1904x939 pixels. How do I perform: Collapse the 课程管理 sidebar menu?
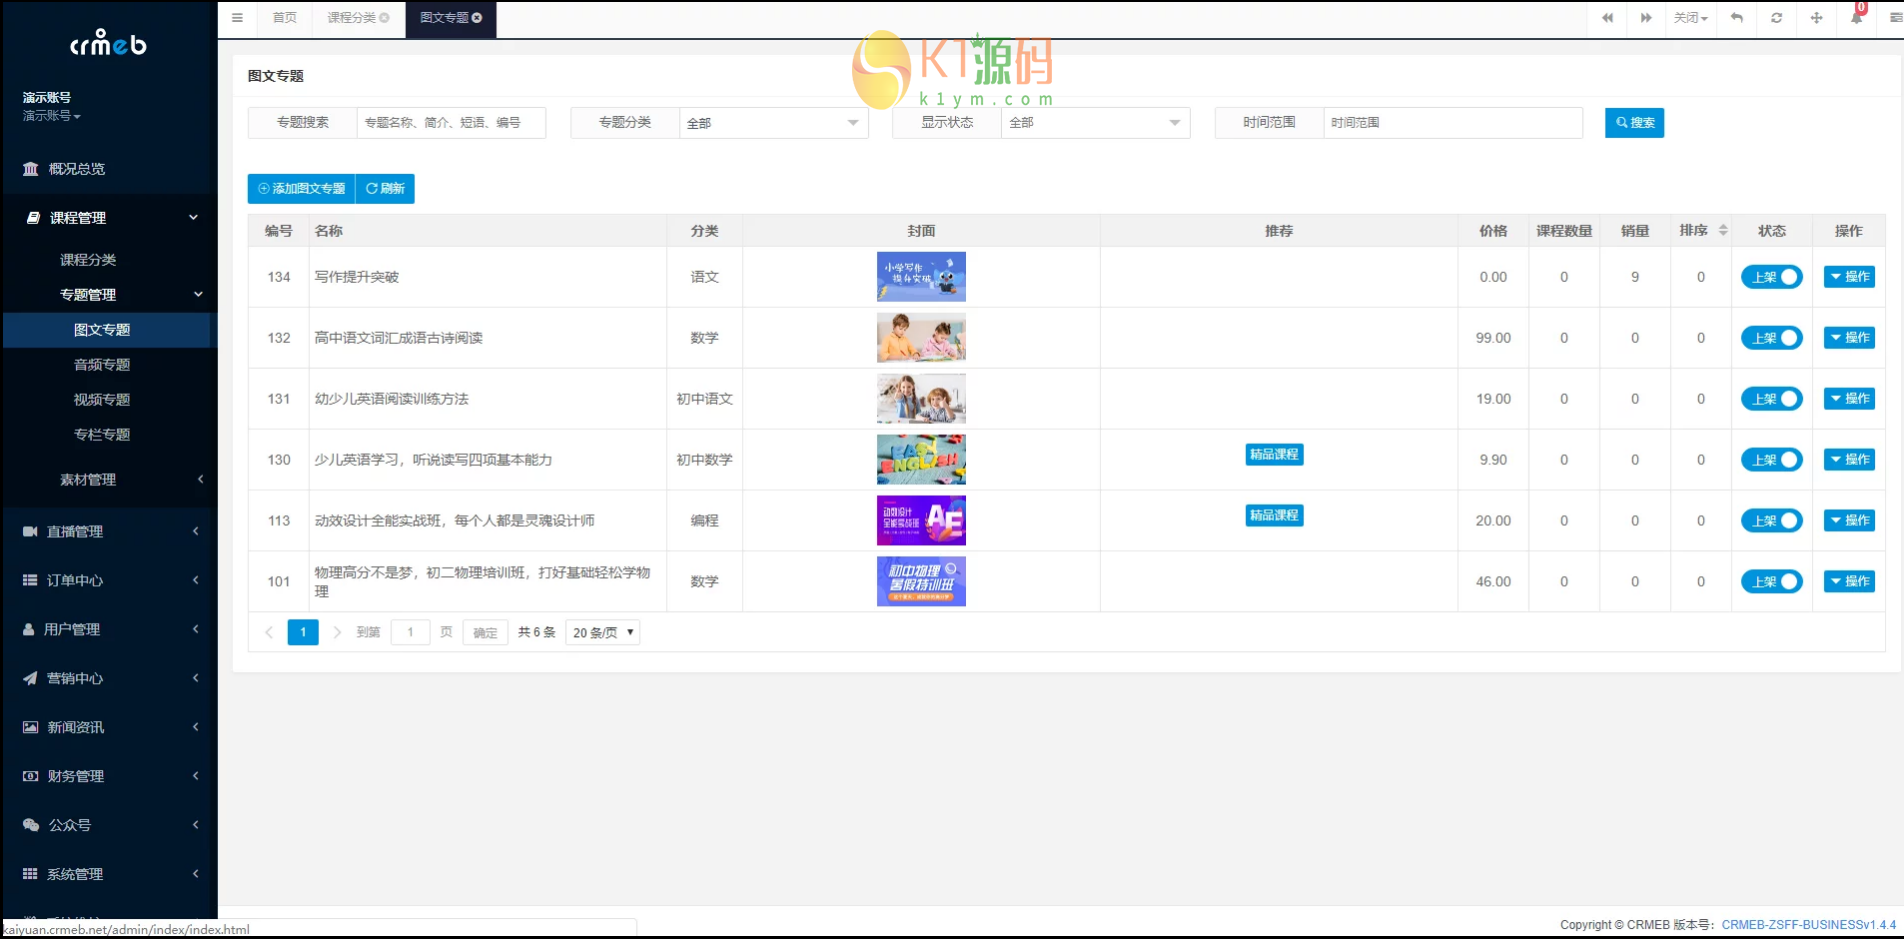[x=109, y=218]
